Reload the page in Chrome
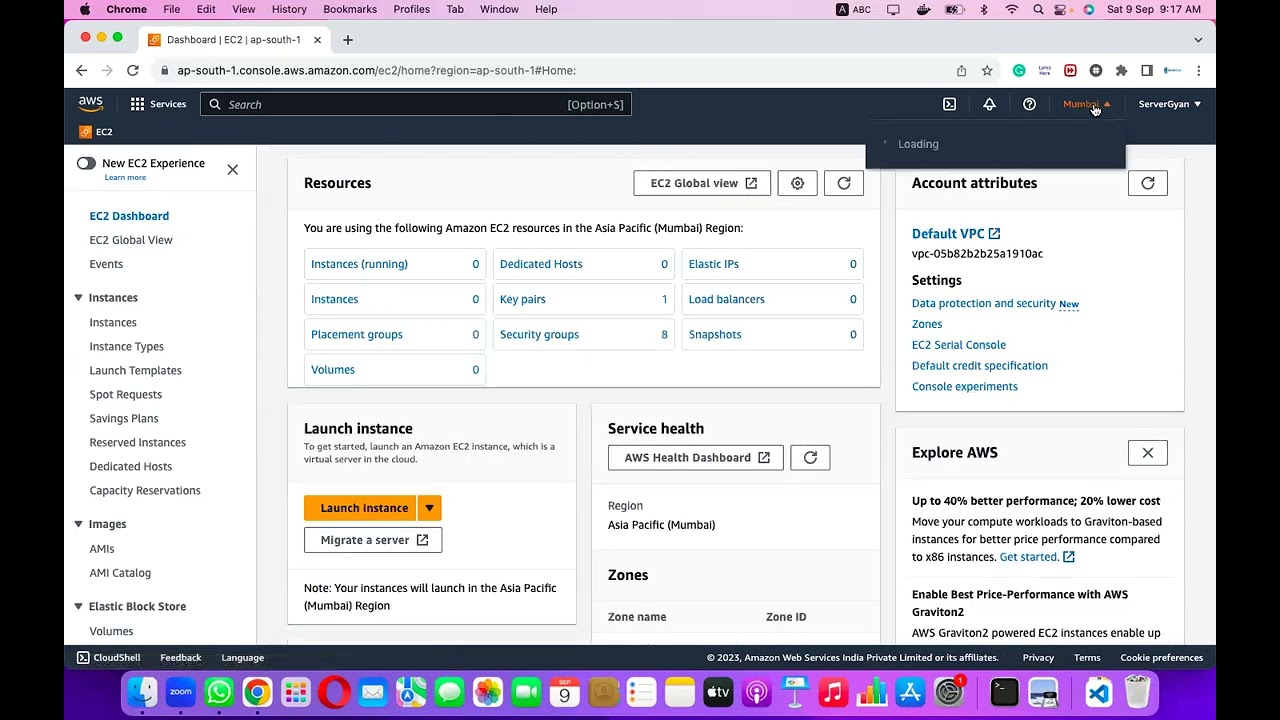1280x720 pixels. [133, 70]
